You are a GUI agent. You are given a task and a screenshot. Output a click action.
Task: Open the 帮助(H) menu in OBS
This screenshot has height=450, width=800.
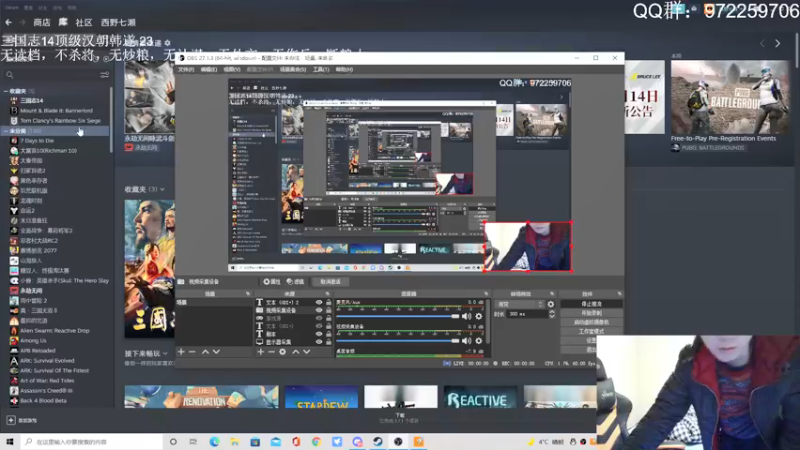(x=344, y=69)
